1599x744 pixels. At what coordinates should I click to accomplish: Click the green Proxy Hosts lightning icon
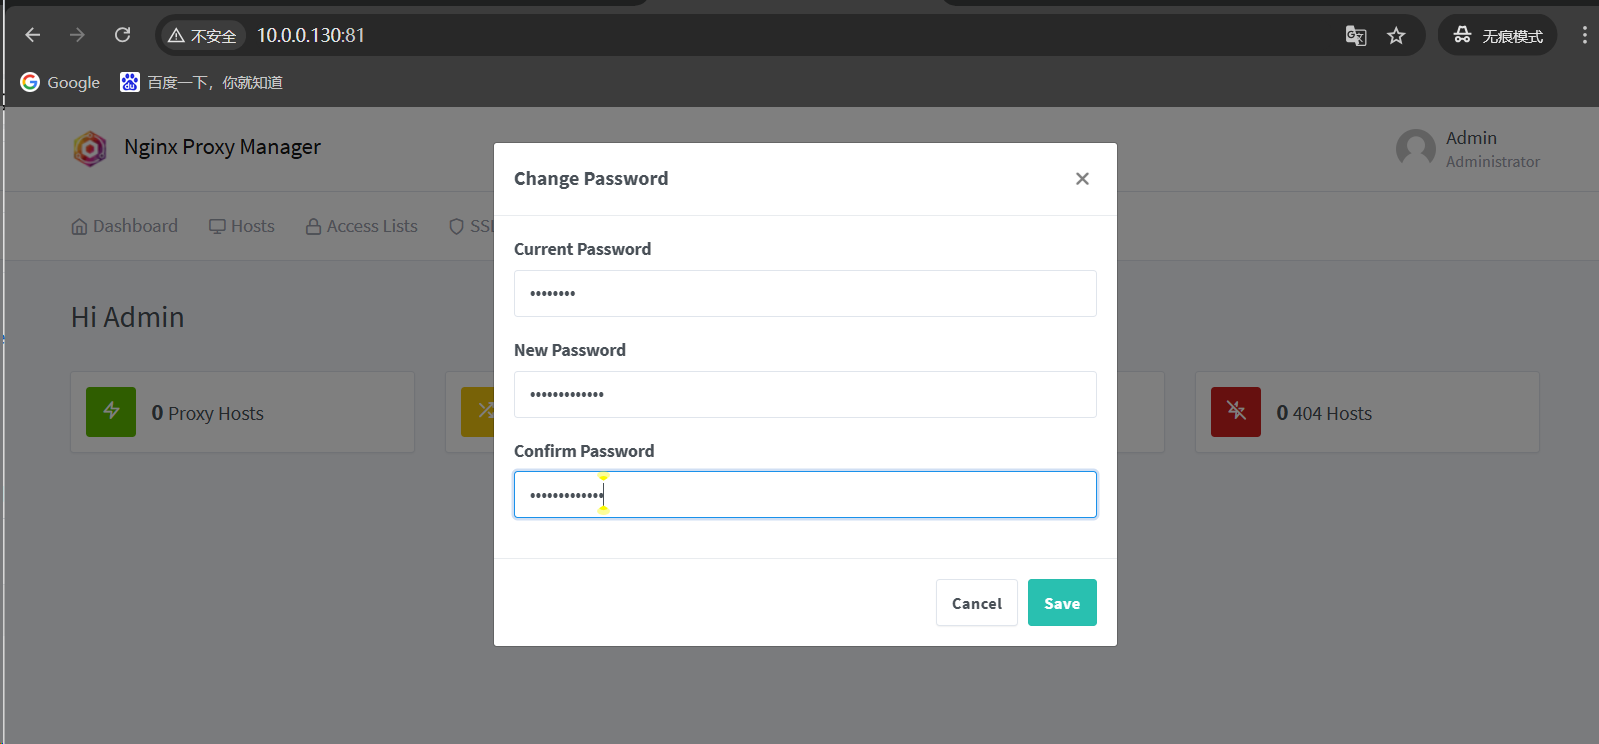[x=111, y=412]
